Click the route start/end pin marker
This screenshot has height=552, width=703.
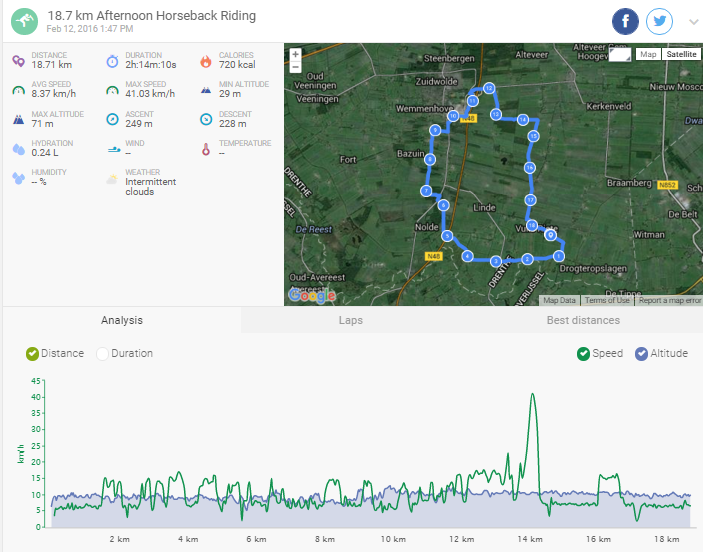(x=551, y=235)
